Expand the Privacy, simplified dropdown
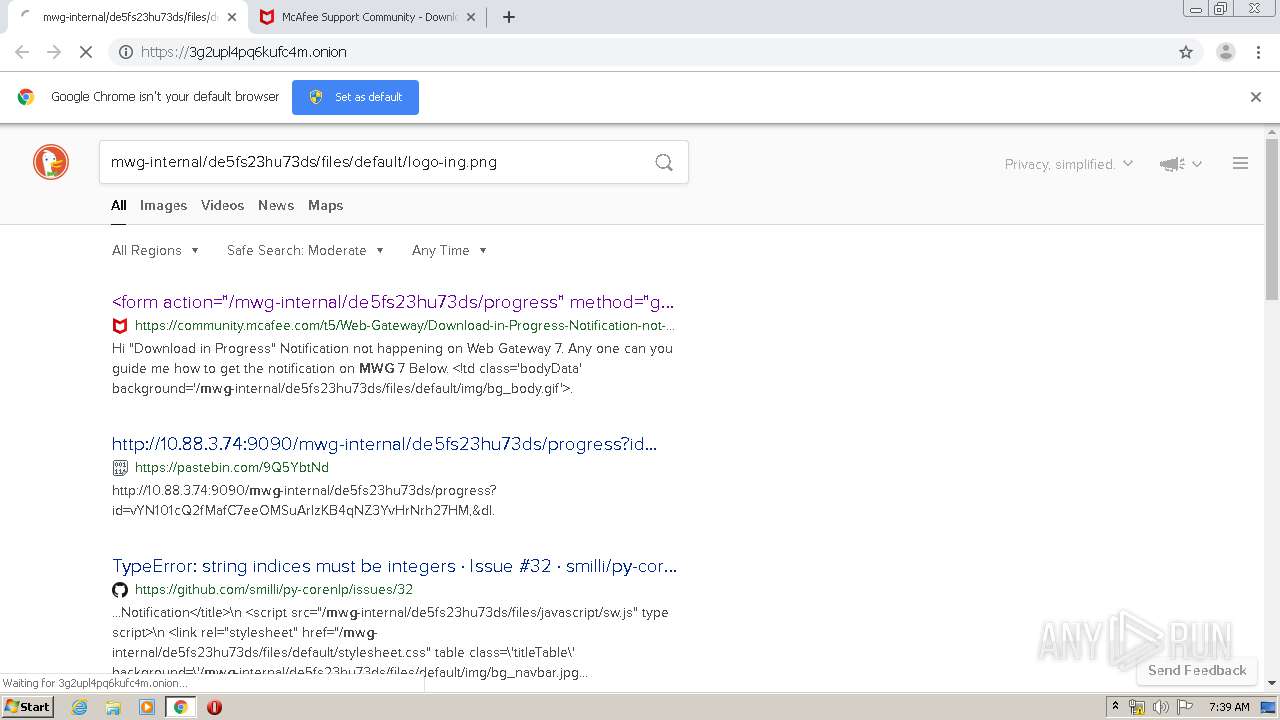 (x=1069, y=164)
